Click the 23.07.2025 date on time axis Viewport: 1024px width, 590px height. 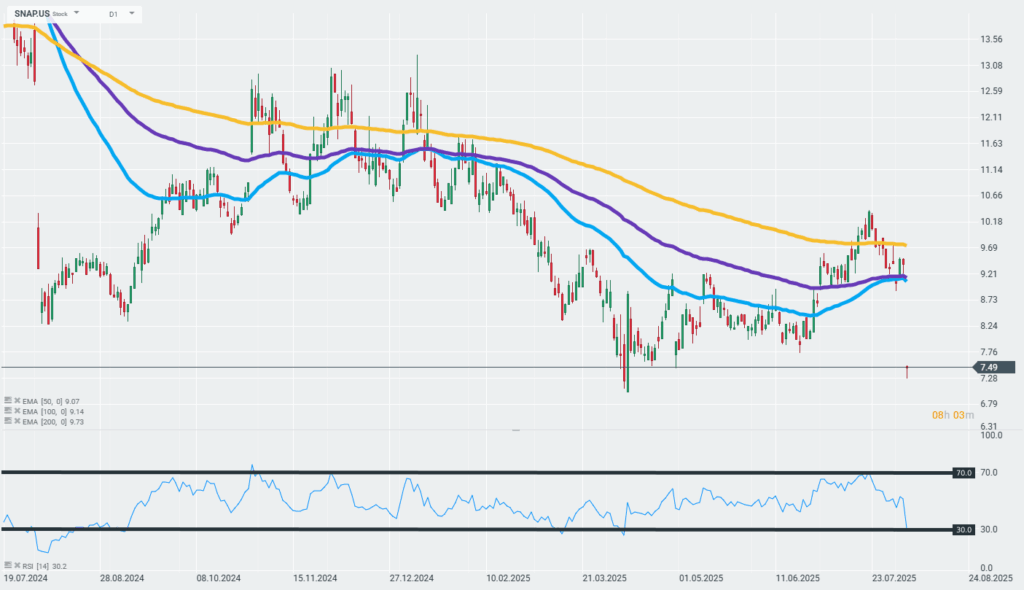tap(894, 578)
